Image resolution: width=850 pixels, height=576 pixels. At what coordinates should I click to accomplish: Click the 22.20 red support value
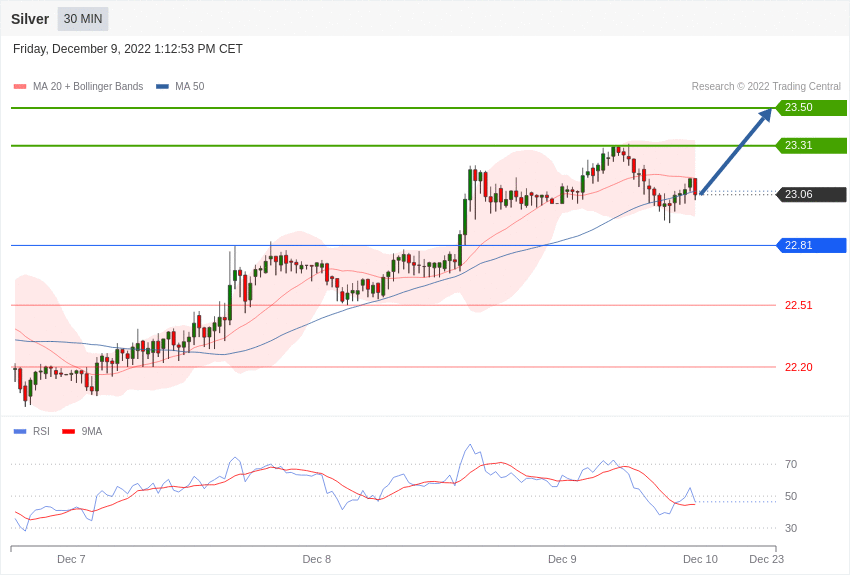coord(799,367)
